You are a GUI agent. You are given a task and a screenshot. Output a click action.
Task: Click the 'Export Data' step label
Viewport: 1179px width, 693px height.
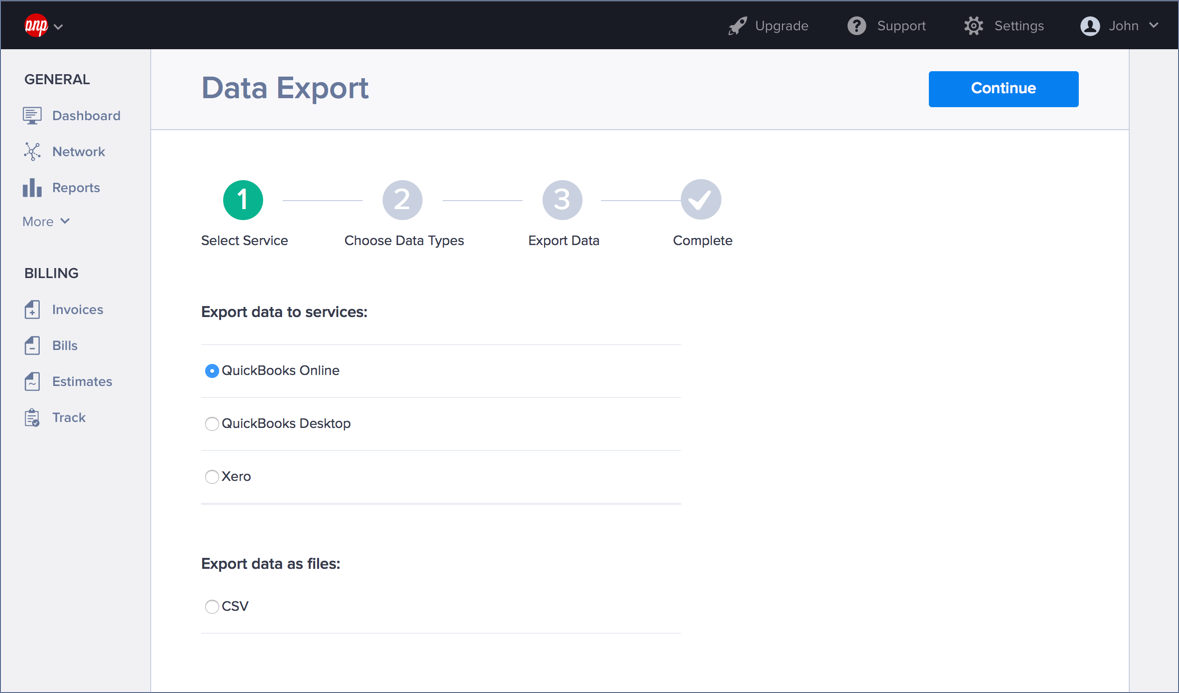[564, 241]
